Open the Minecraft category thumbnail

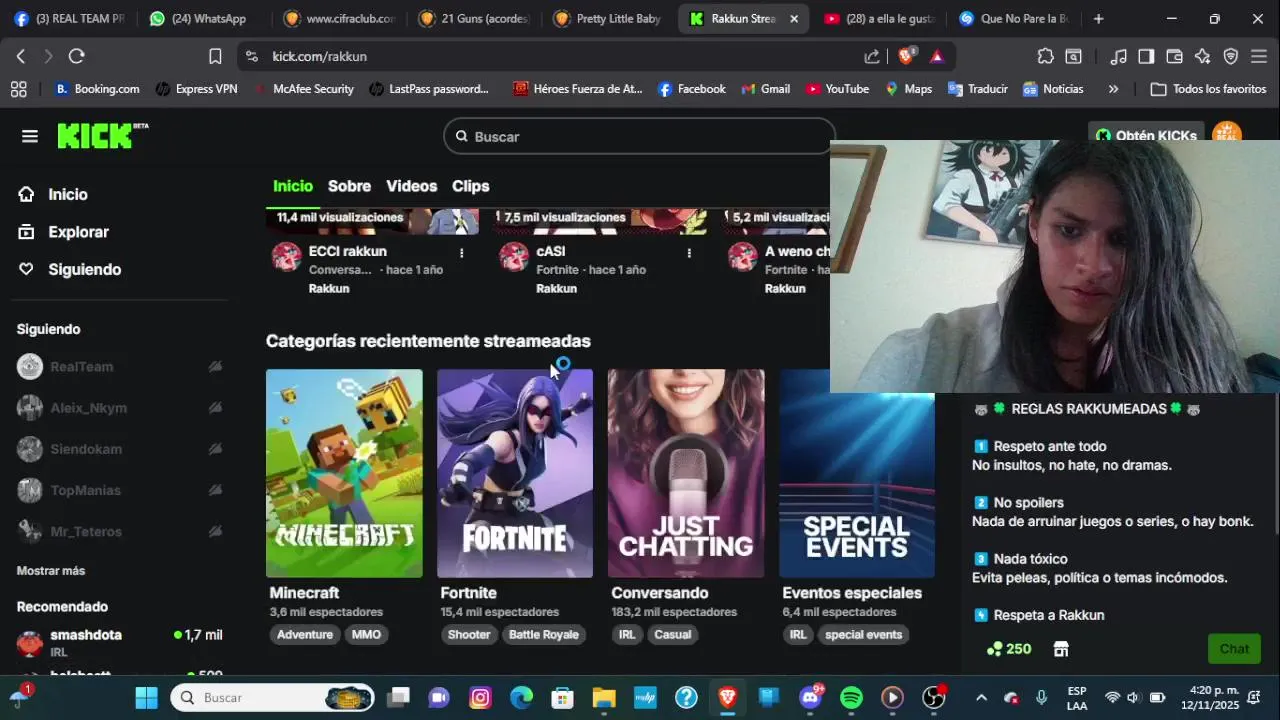click(x=344, y=473)
